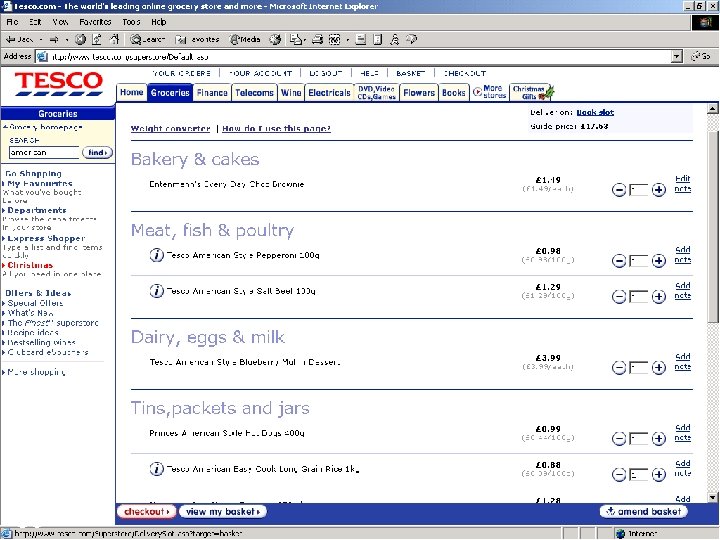Open How do I use this page link
This screenshot has height=540, width=720.
point(276,129)
